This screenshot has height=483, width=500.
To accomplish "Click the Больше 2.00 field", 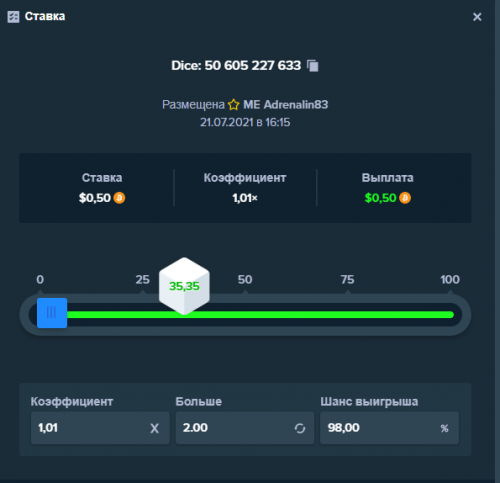I will [245, 428].
